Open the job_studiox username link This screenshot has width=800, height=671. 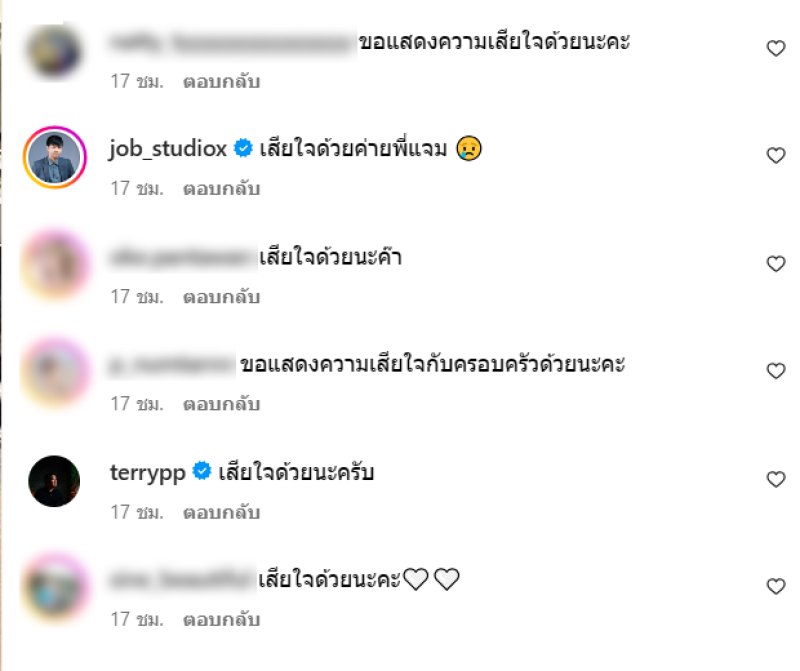168,149
